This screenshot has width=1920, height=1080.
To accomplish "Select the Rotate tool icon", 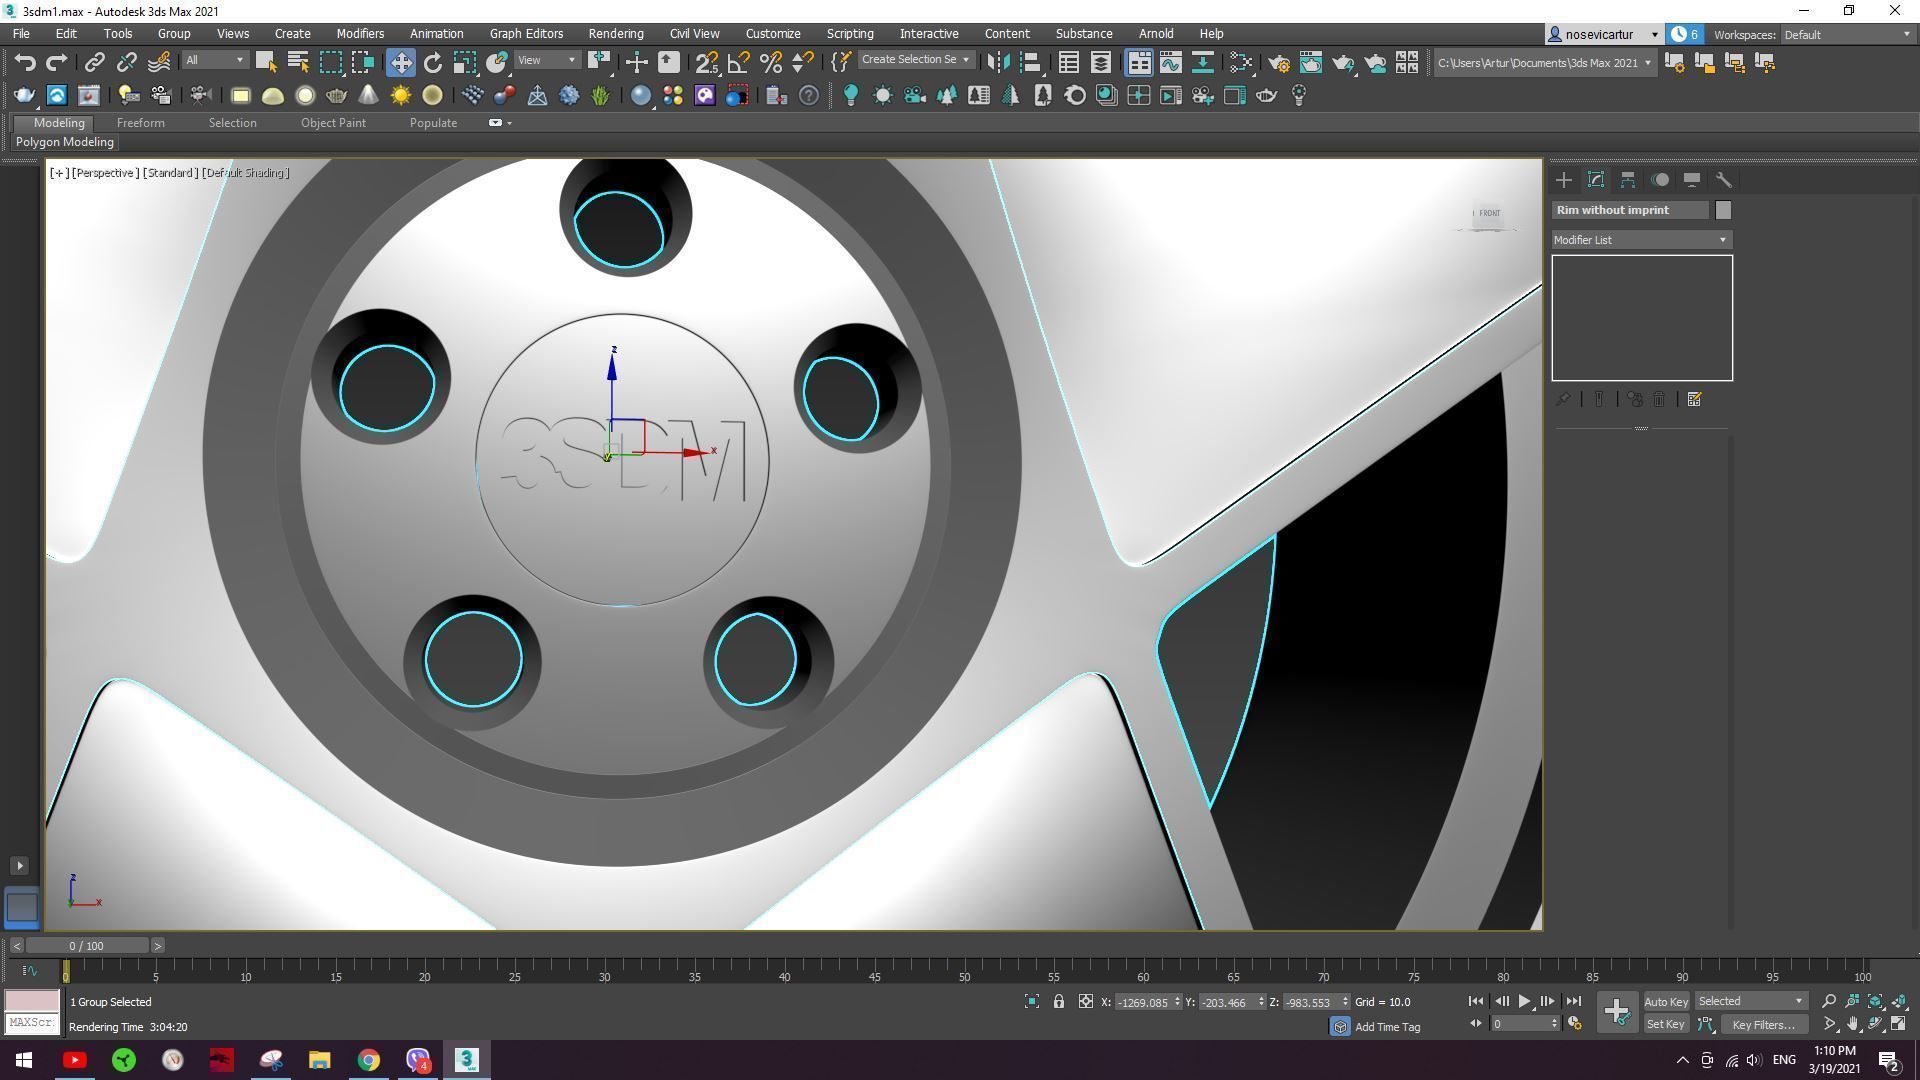I will tap(432, 62).
